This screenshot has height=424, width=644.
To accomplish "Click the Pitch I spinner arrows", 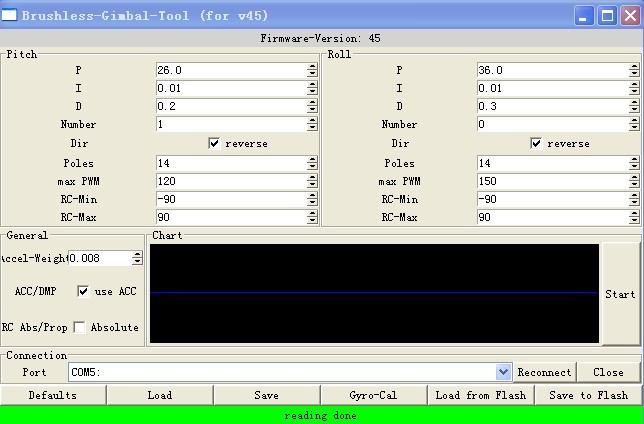I will [x=312, y=88].
